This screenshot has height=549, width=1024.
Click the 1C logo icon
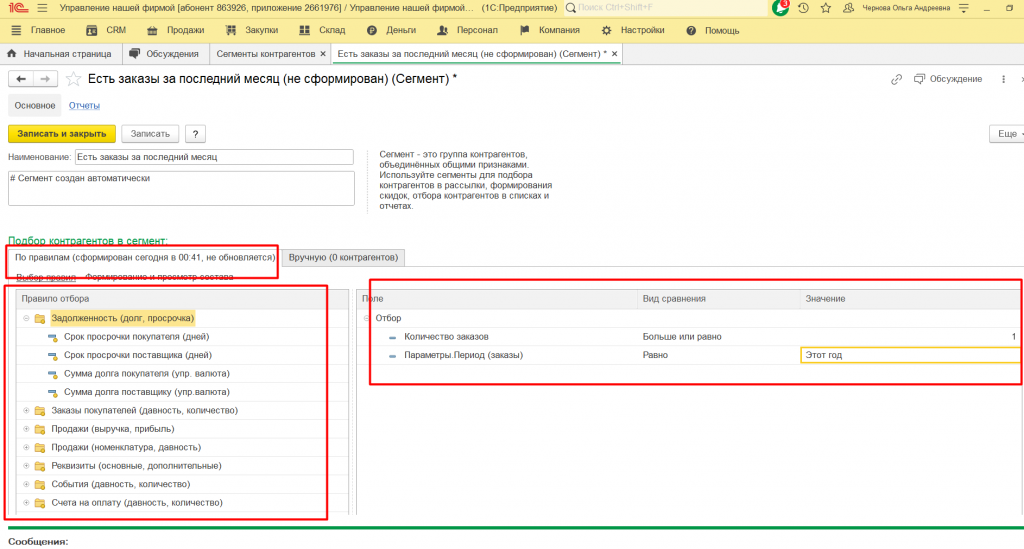[18, 8]
